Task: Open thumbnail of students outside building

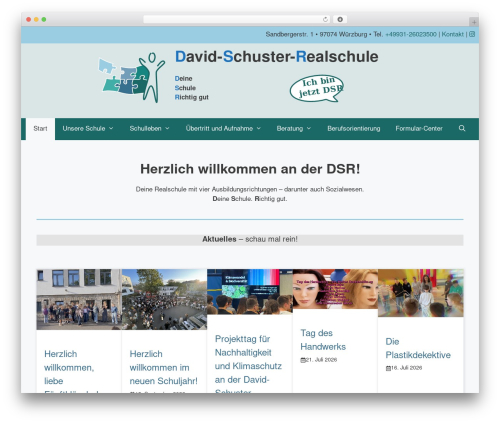Action: tap(79, 299)
